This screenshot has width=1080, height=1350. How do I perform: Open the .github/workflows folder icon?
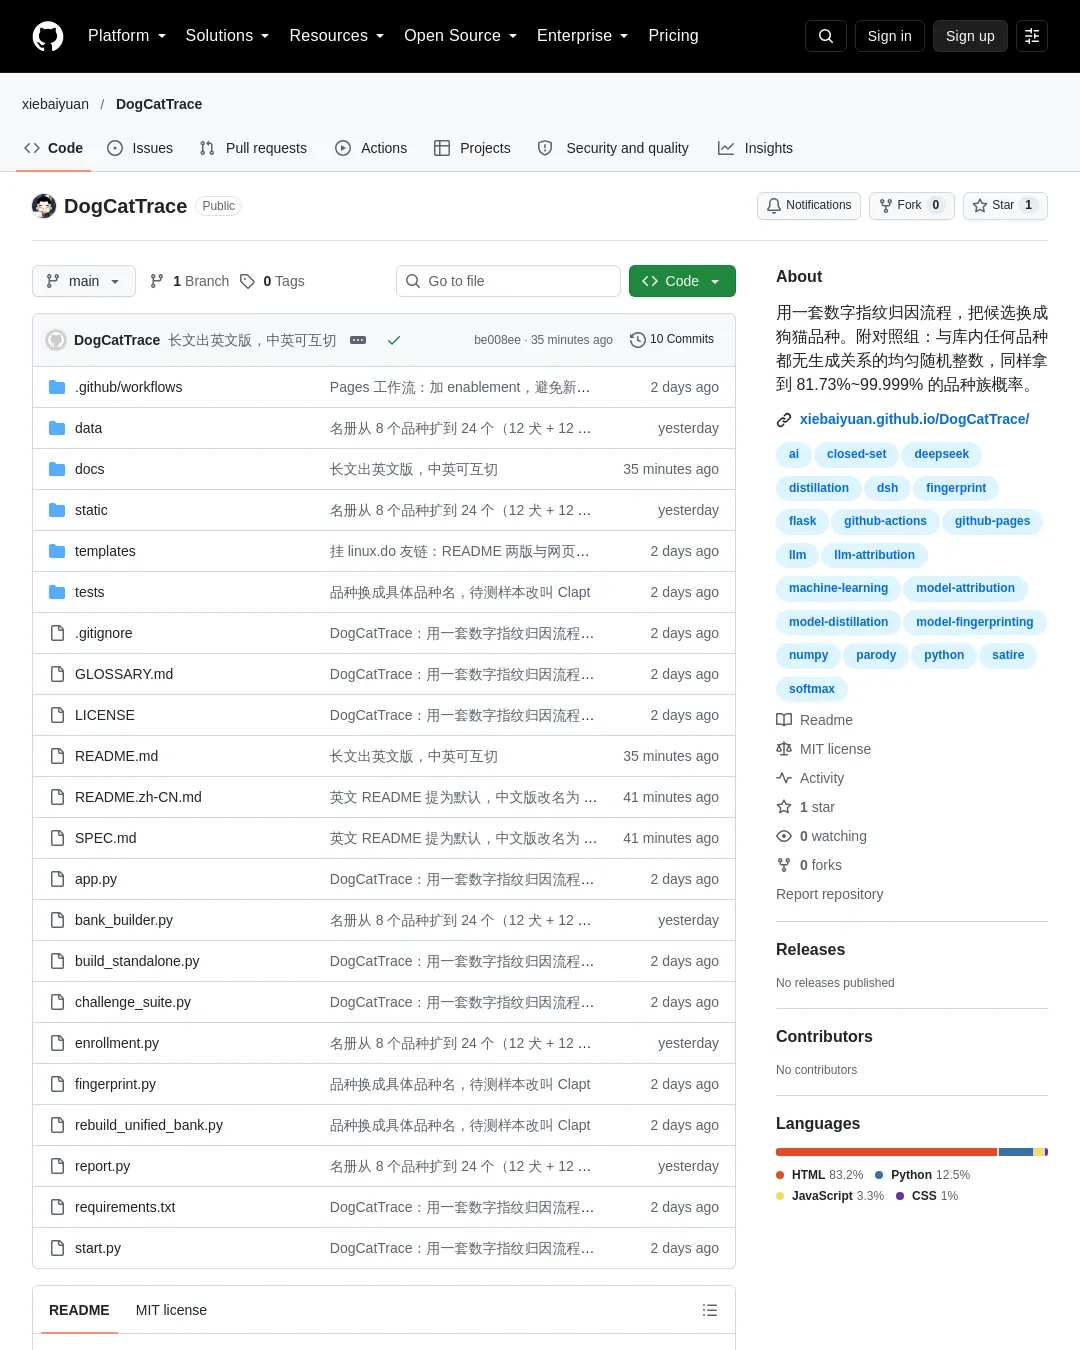pos(57,387)
